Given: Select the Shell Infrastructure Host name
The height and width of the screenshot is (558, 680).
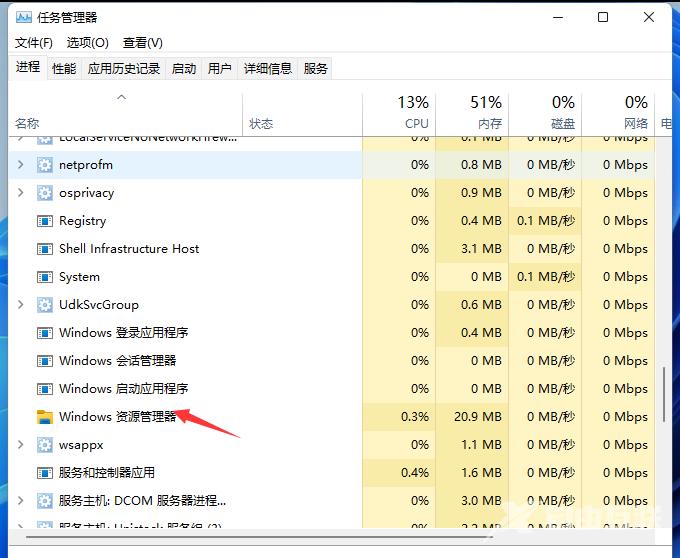Looking at the screenshot, I should [129, 249].
